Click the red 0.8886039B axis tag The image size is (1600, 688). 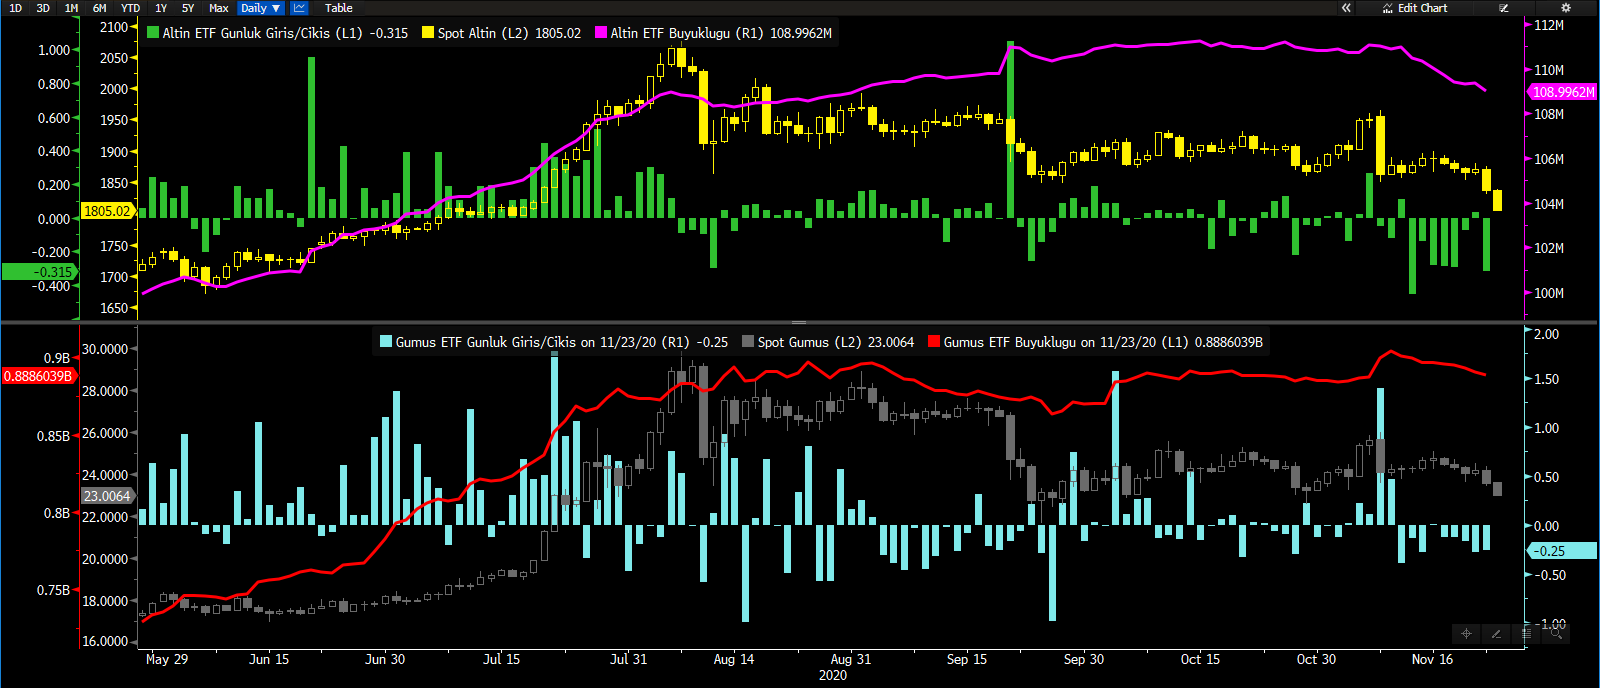(x=38, y=376)
